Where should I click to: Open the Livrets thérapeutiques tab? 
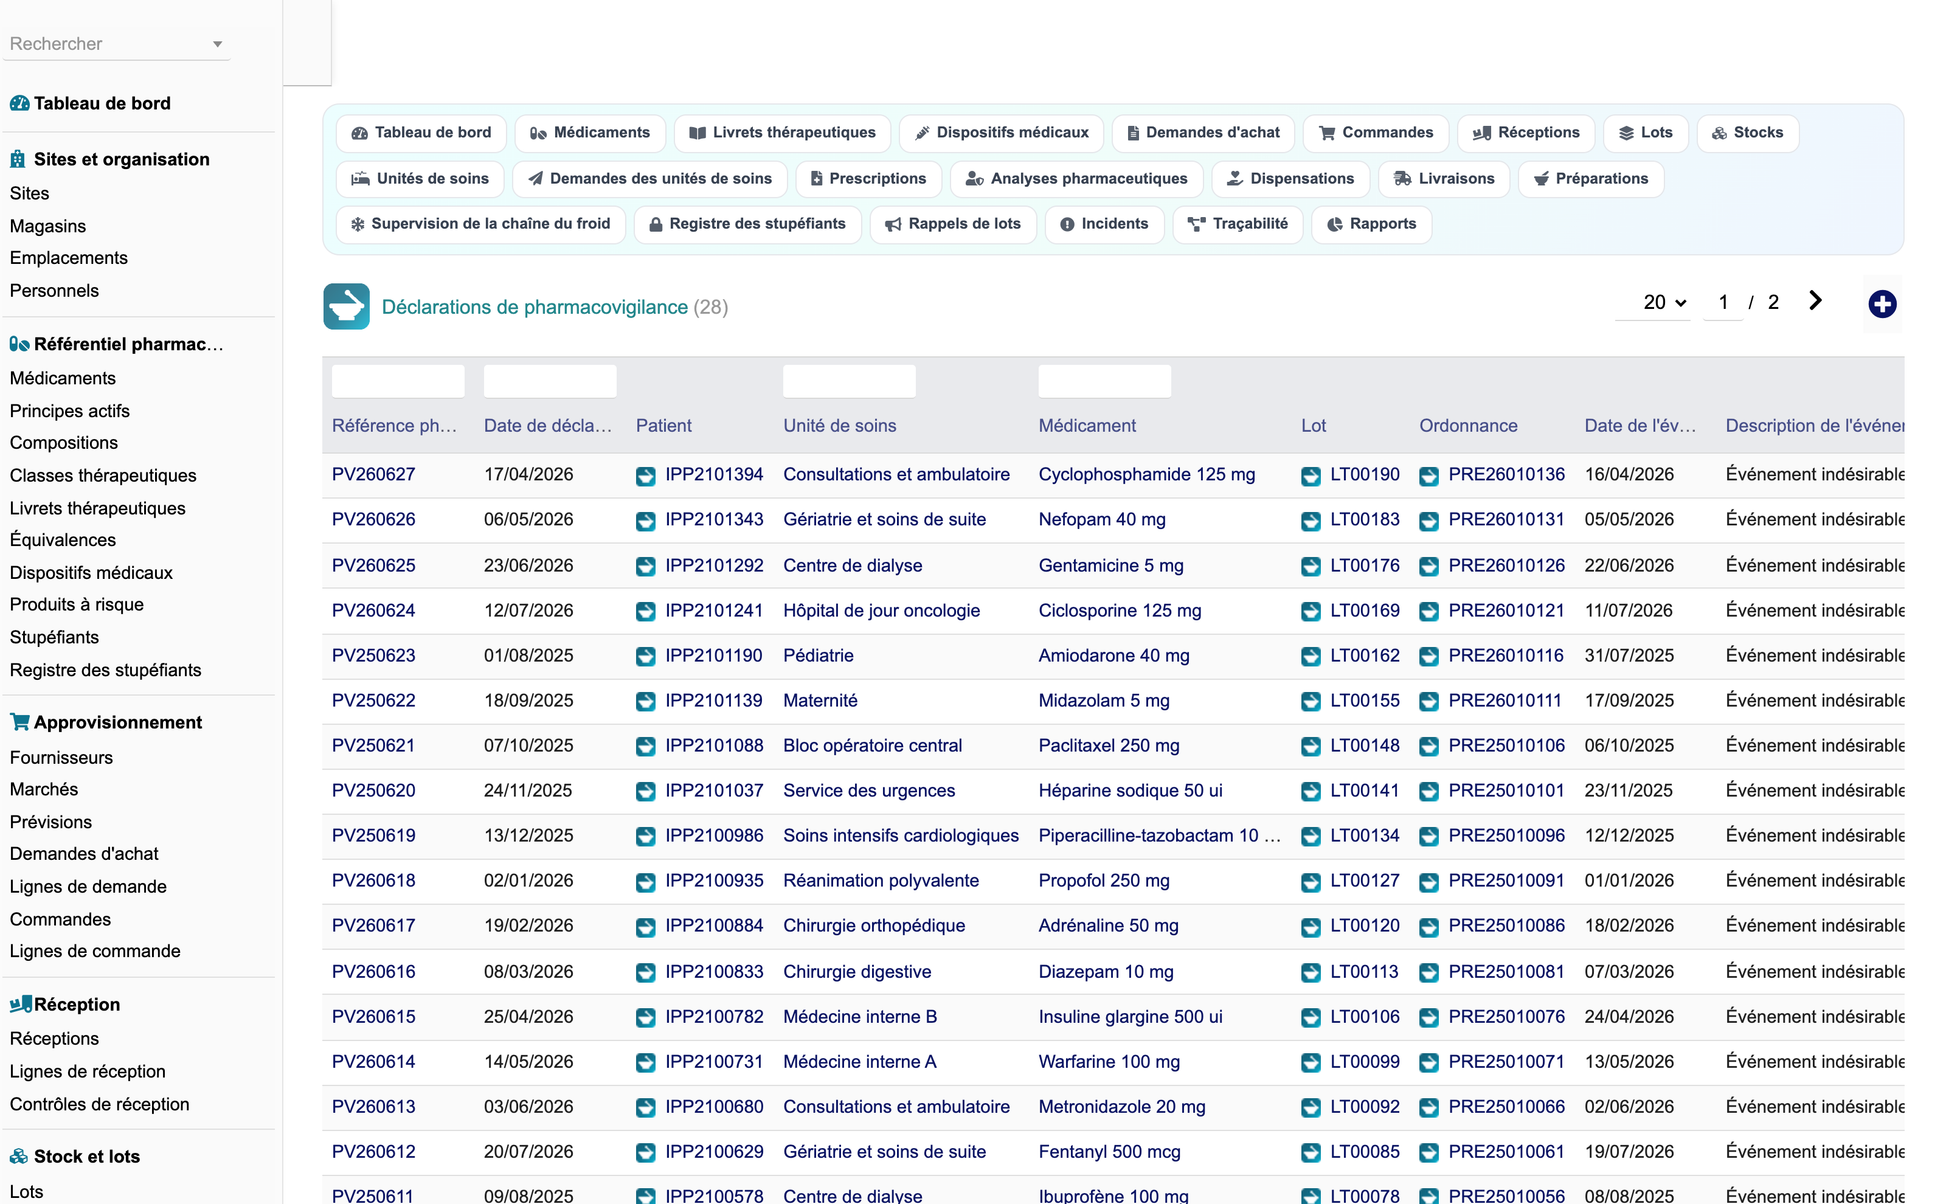coord(782,133)
